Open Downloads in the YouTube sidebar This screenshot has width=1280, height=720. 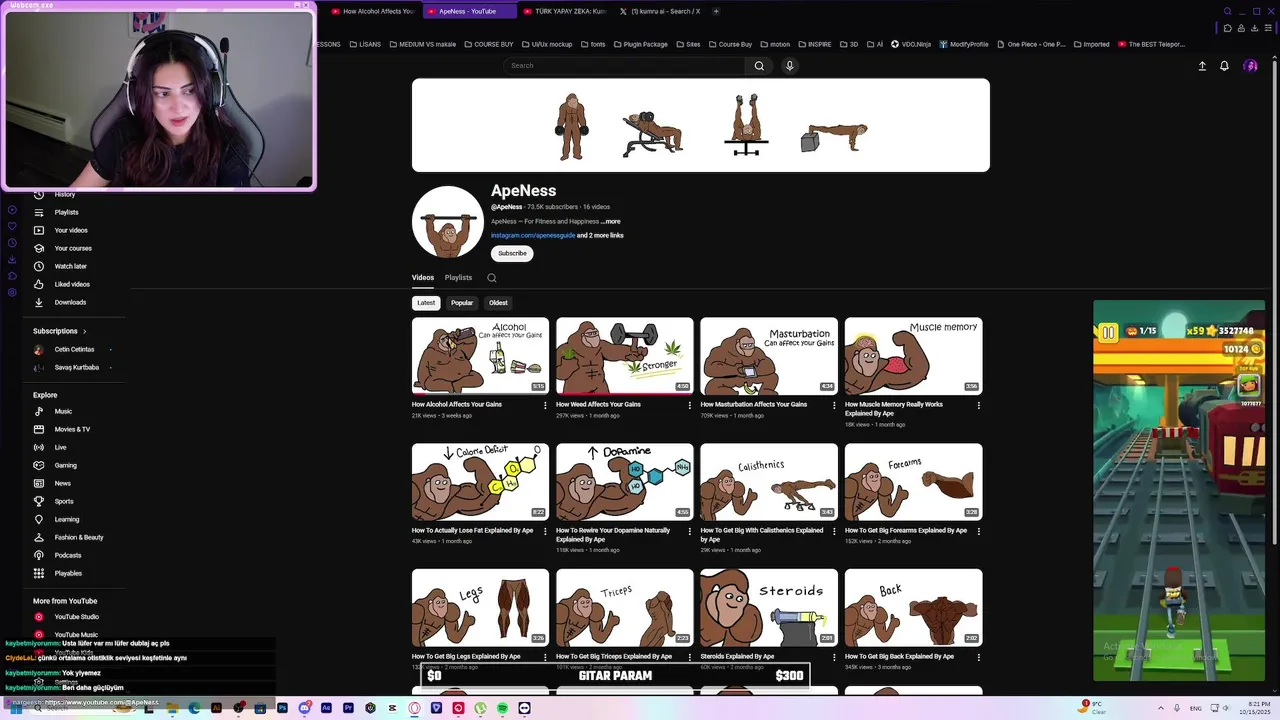click(x=69, y=302)
